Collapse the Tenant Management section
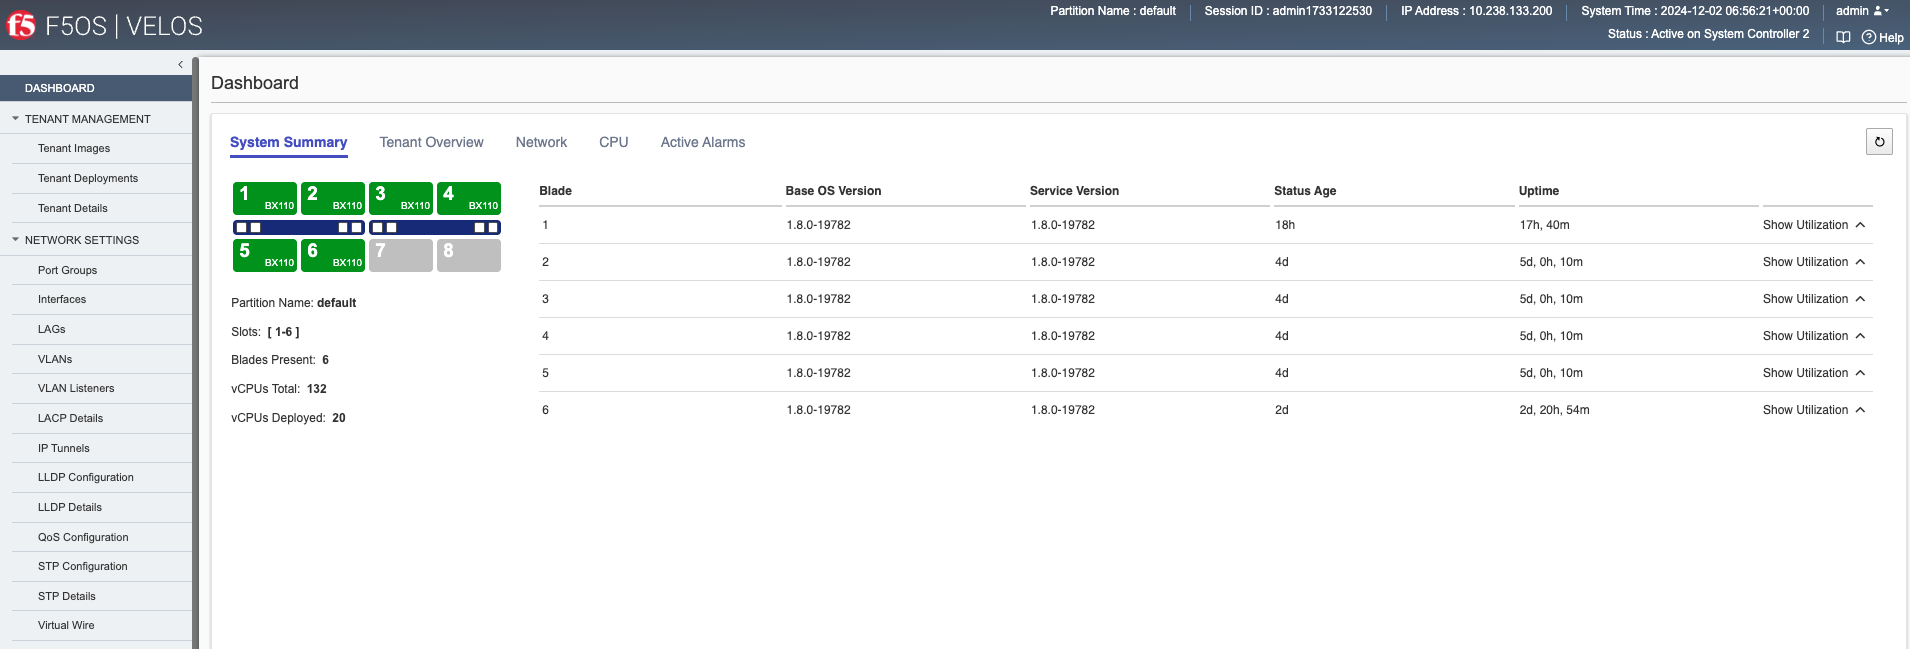1910x649 pixels. [x=16, y=119]
